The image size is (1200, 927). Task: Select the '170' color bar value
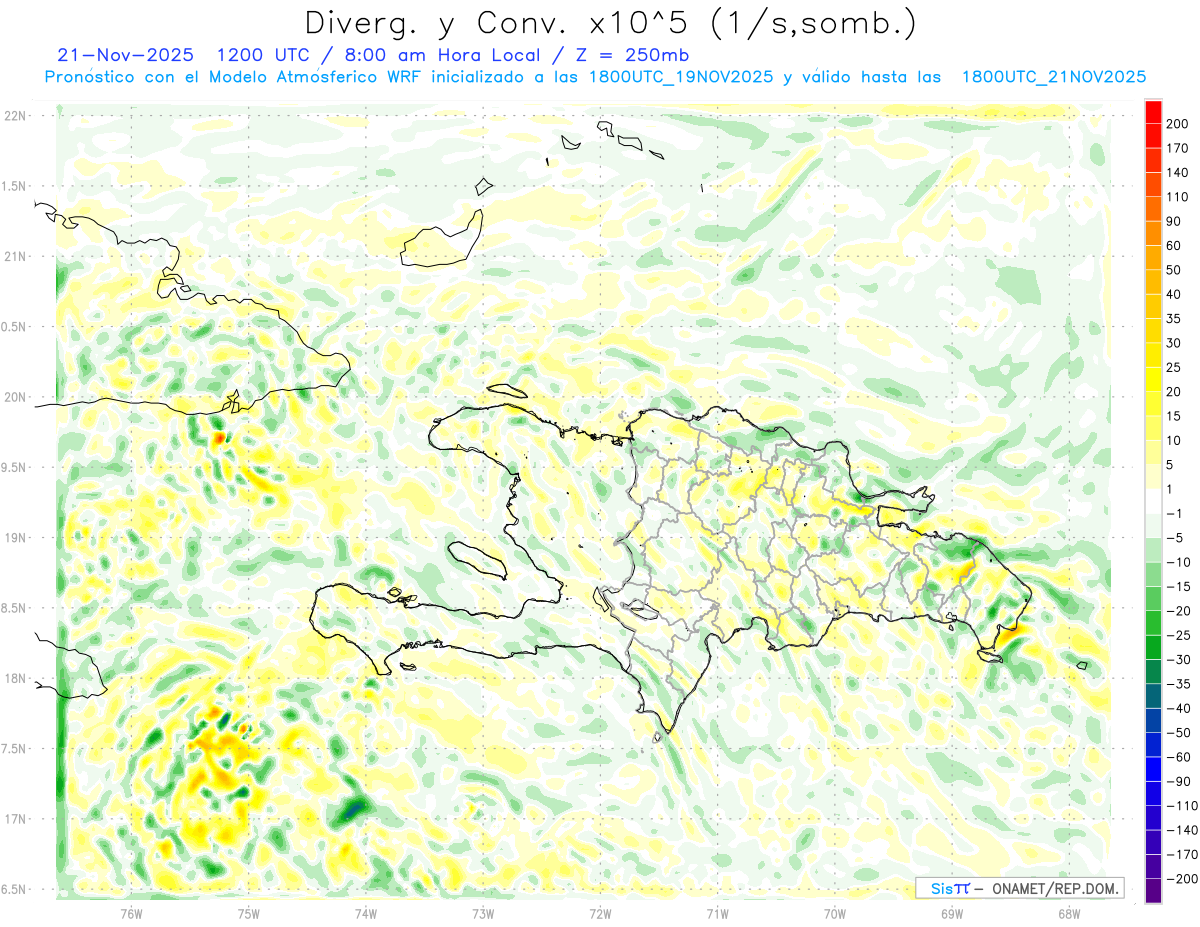coord(1178,148)
